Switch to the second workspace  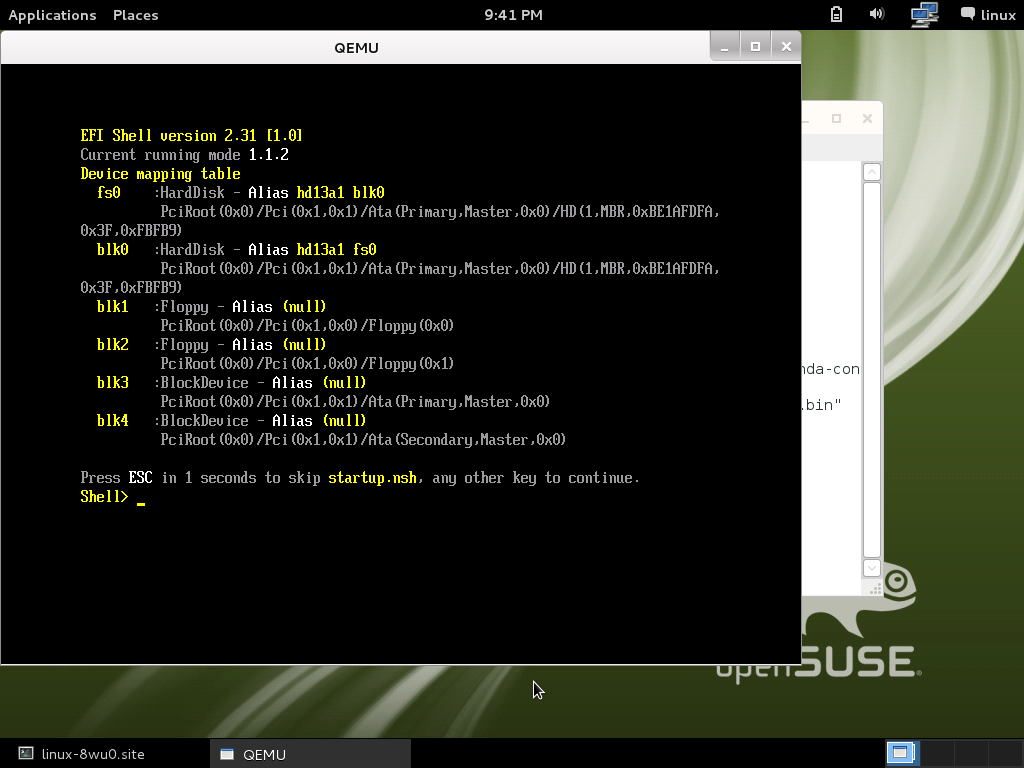click(x=937, y=753)
